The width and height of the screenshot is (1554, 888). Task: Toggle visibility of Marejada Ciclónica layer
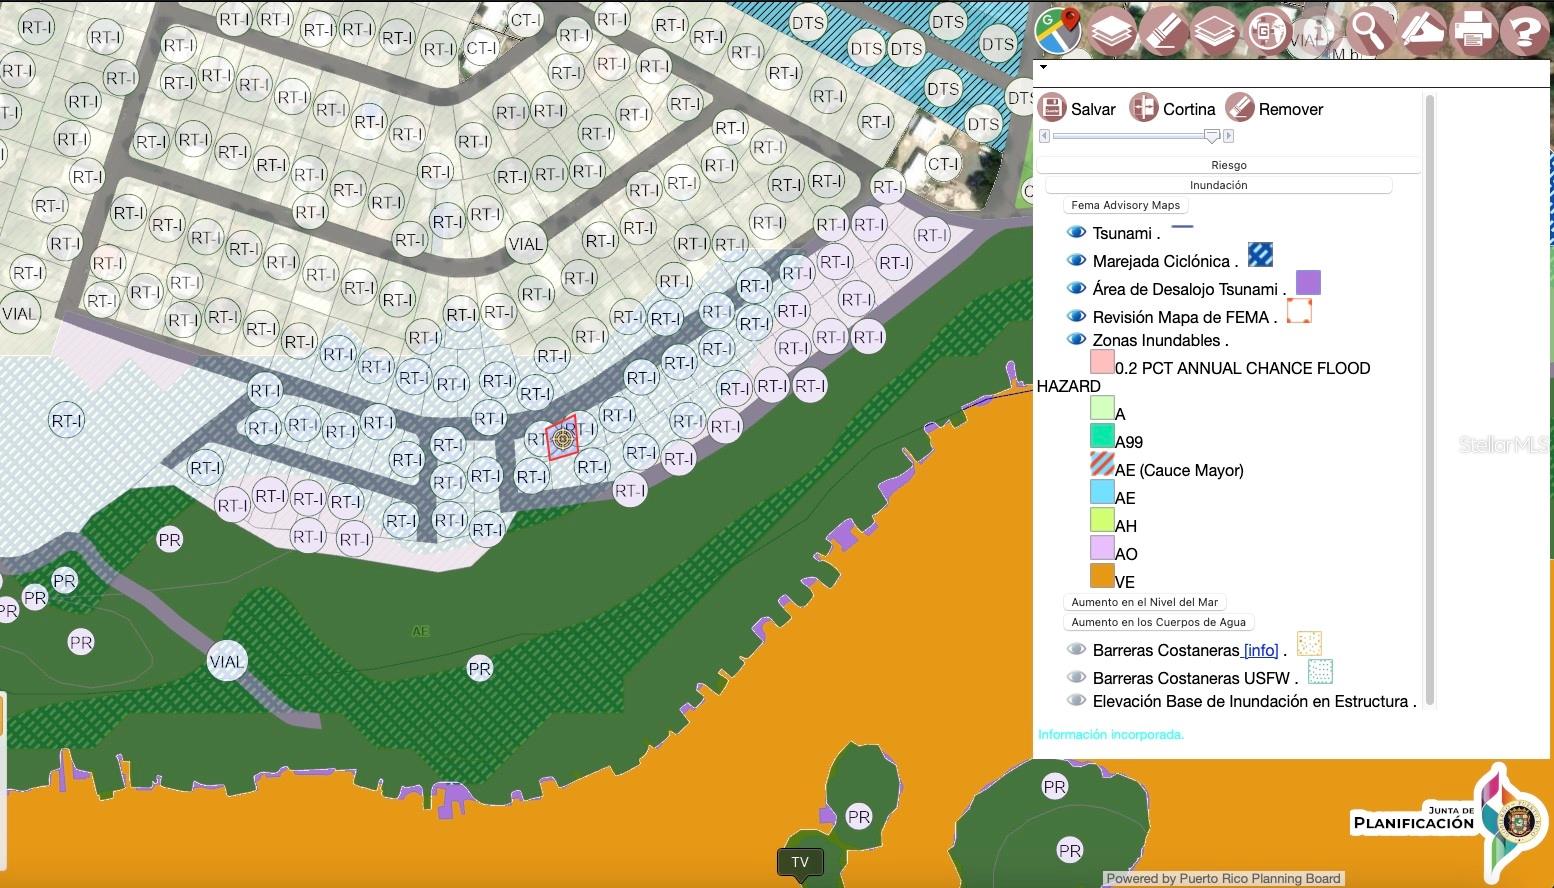[1076, 261]
